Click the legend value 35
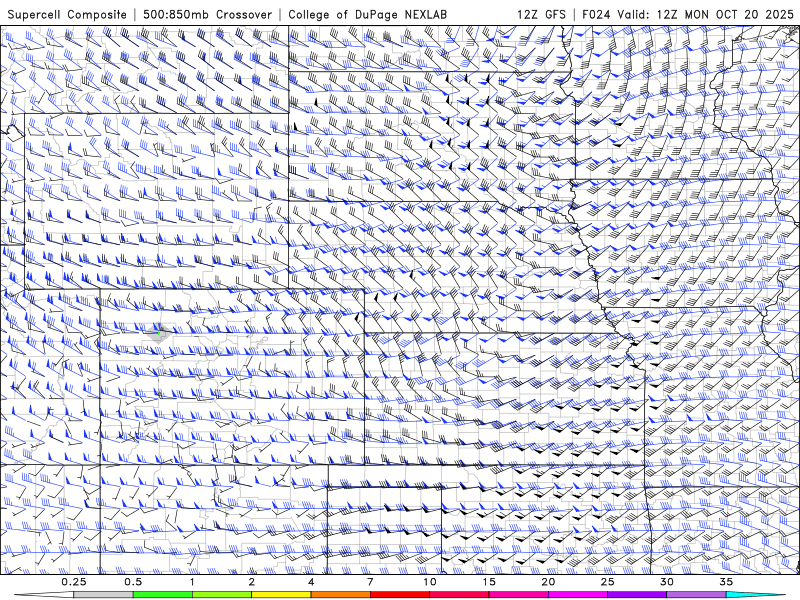The image size is (800, 600). click(726, 582)
